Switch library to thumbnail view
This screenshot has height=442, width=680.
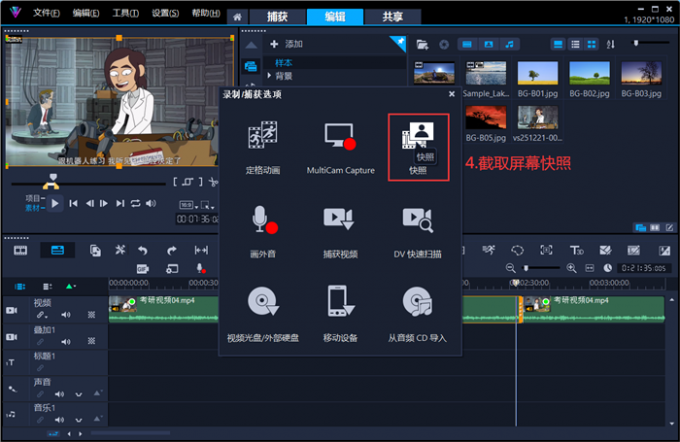[x=592, y=44]
